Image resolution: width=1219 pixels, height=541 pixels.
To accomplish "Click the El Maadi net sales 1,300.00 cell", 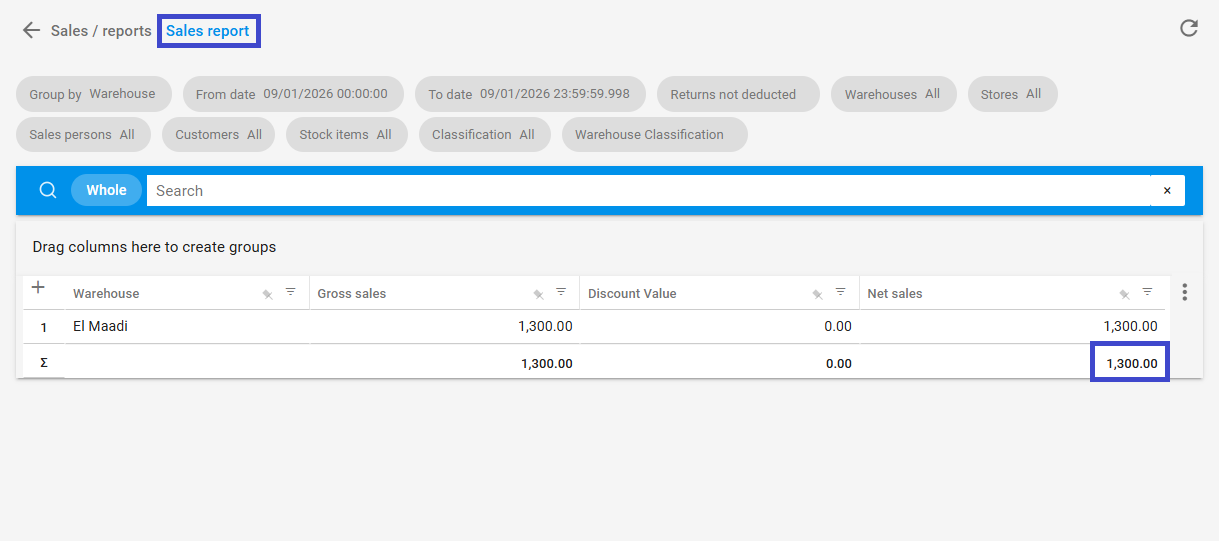I will (x=1013, y=326).
